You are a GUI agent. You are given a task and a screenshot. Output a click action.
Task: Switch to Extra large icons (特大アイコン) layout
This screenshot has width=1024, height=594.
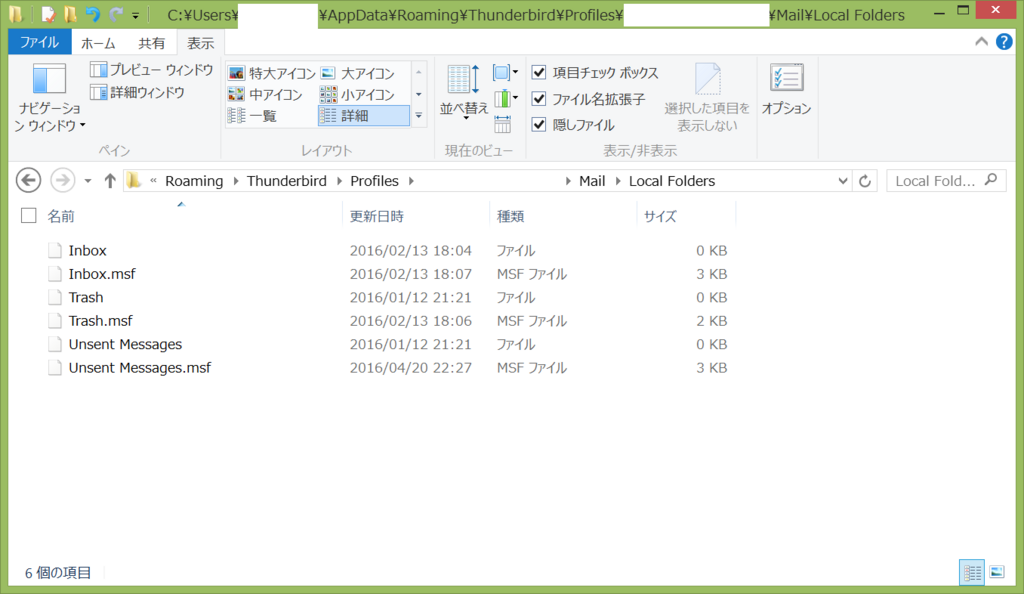(272, 73)
